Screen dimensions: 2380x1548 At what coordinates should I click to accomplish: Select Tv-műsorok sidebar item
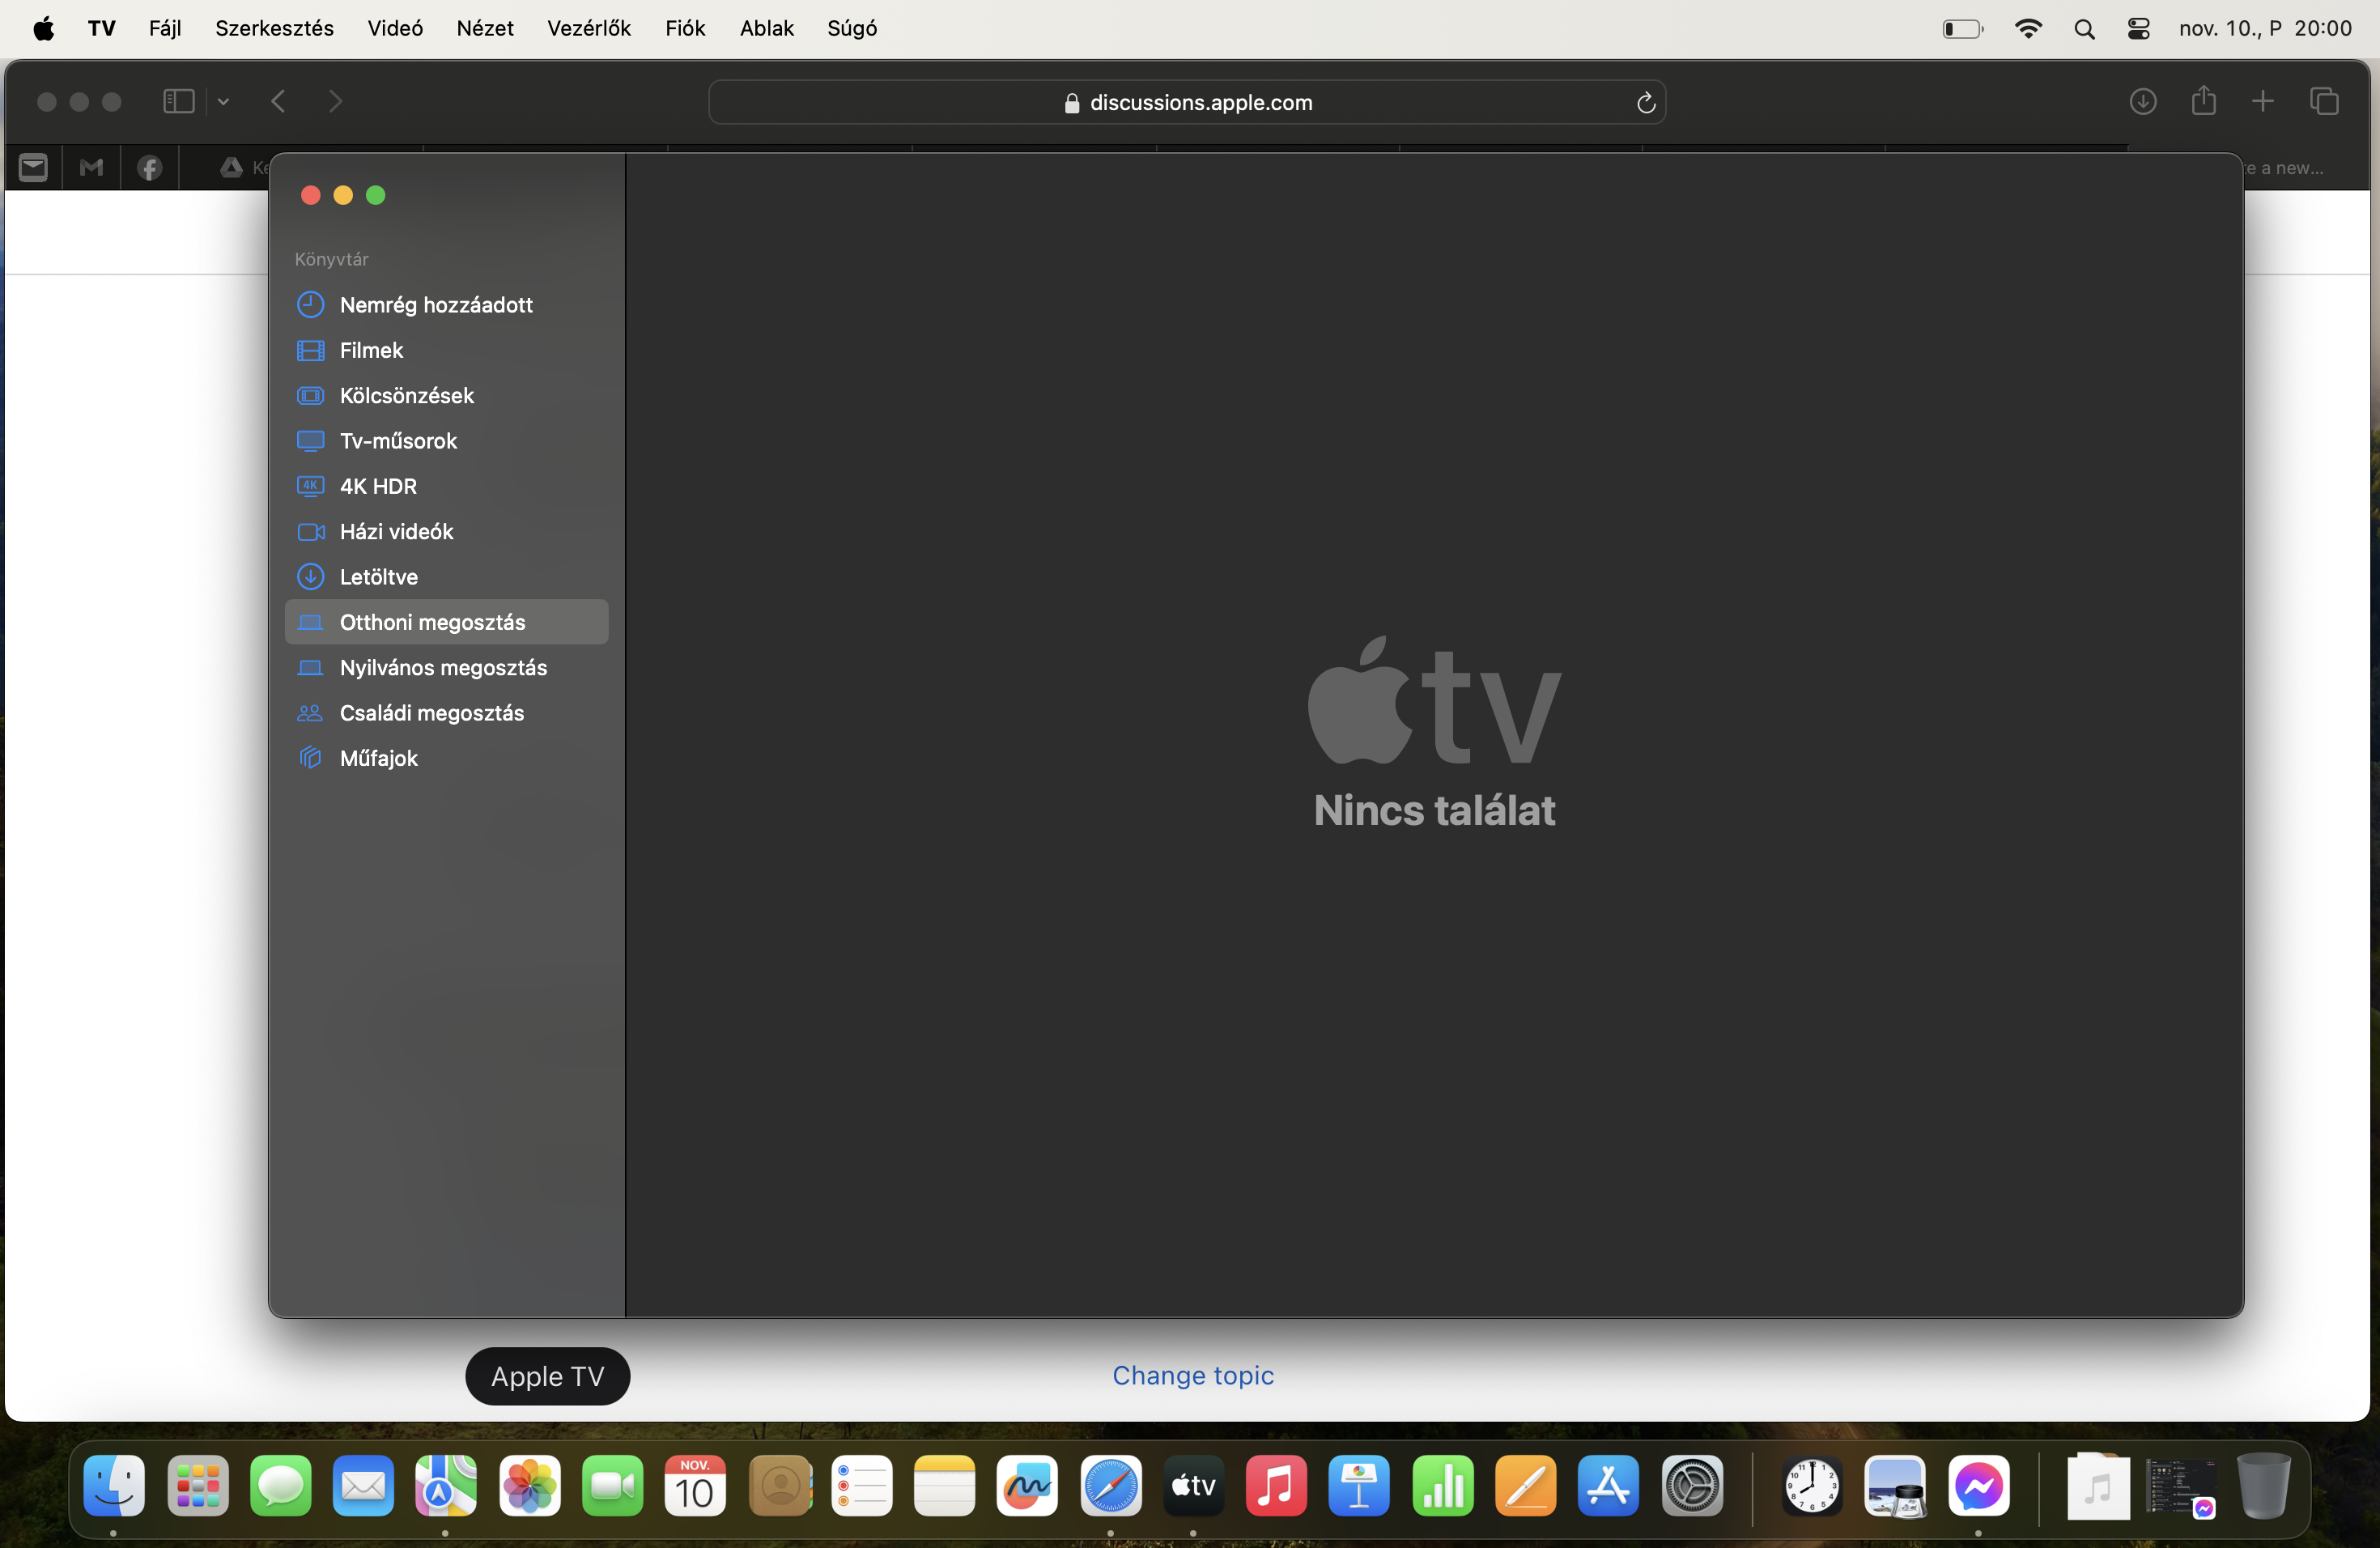398,441
